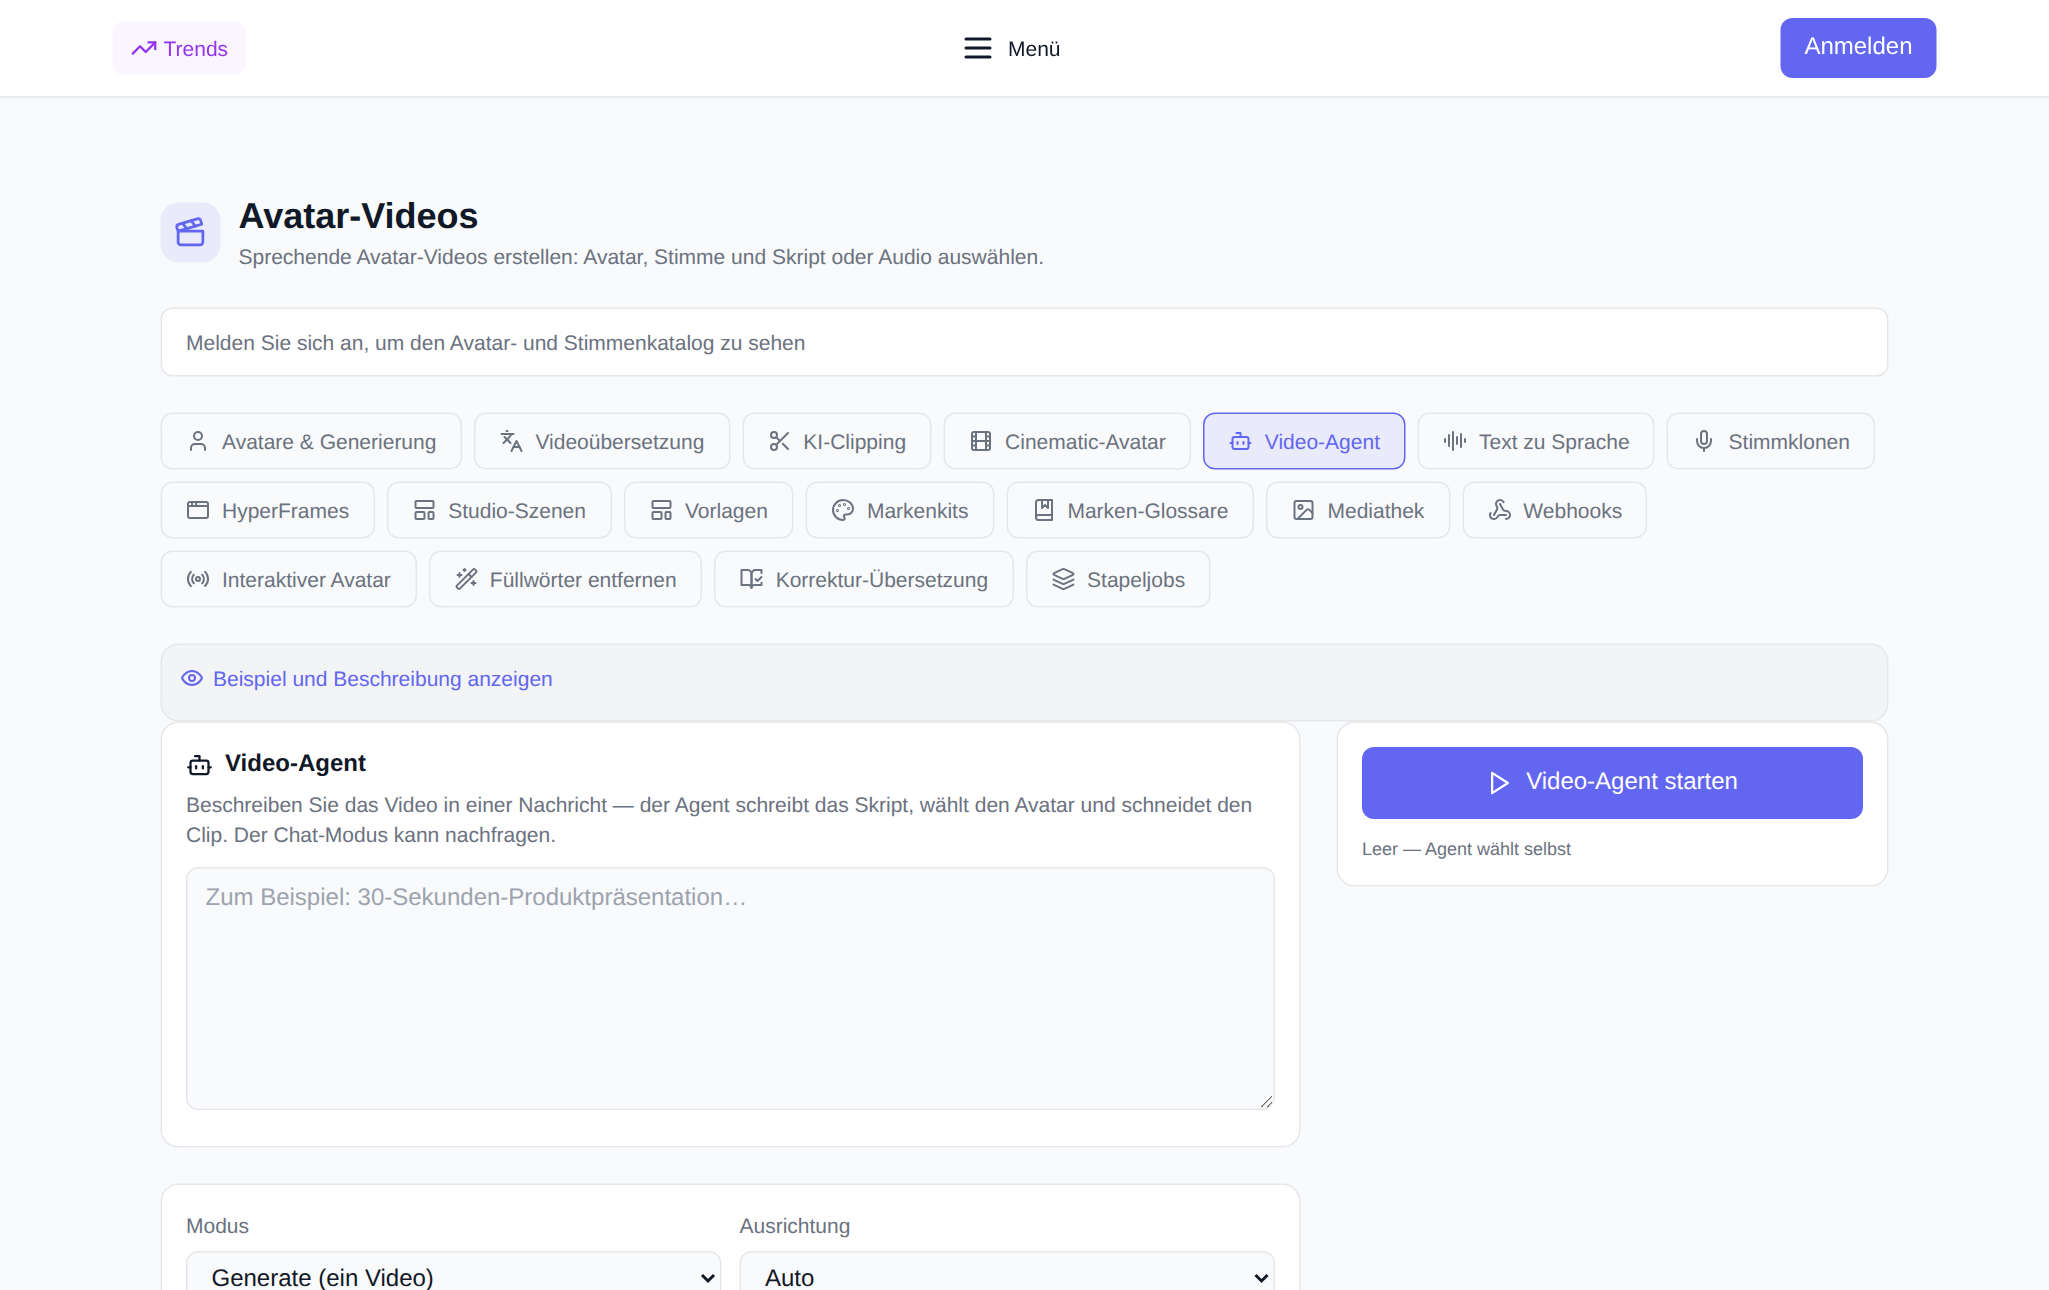Open Beispiel und Beschreibung anzeigen link
The image size is (2049, 1290).
tap(382, 679)
